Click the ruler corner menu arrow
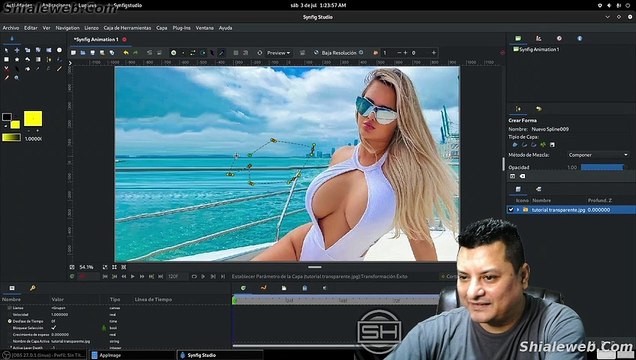The height and width of the screenshot is (360, 636). 70,63
